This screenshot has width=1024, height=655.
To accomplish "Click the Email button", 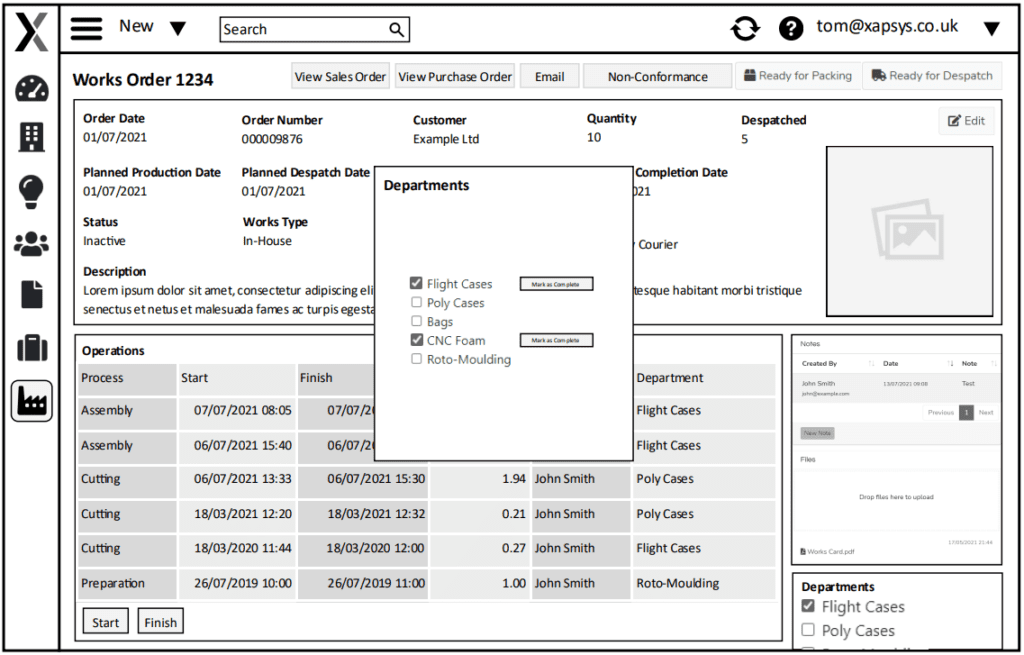I will 550,76.
